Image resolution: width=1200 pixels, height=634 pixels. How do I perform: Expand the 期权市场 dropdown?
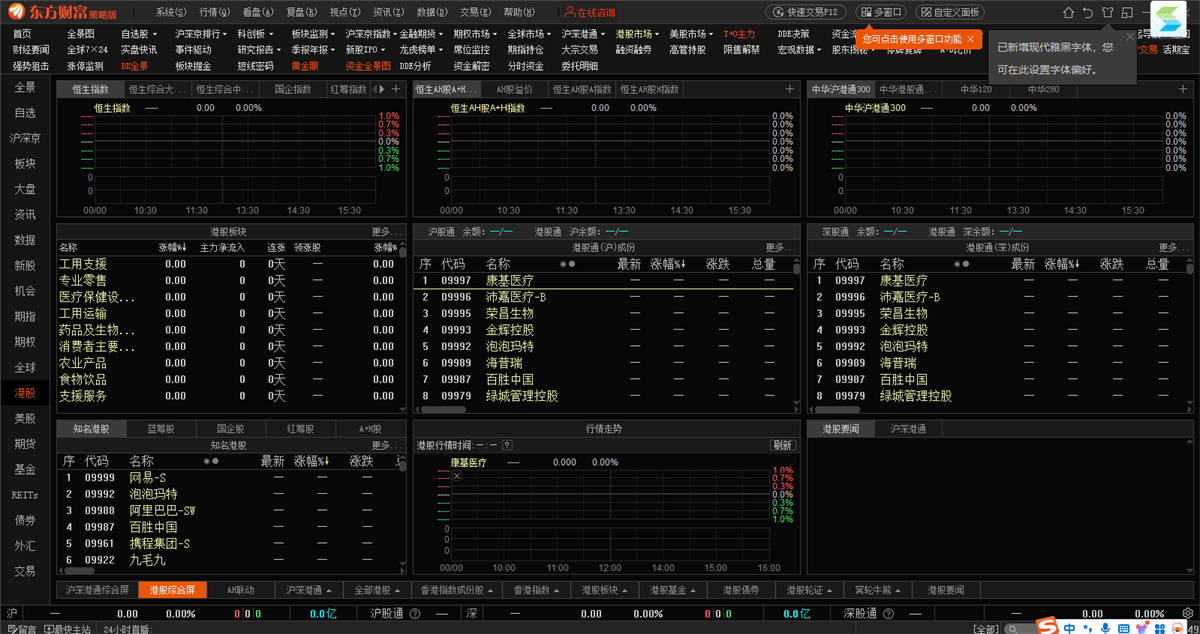(x=474, y=34)
